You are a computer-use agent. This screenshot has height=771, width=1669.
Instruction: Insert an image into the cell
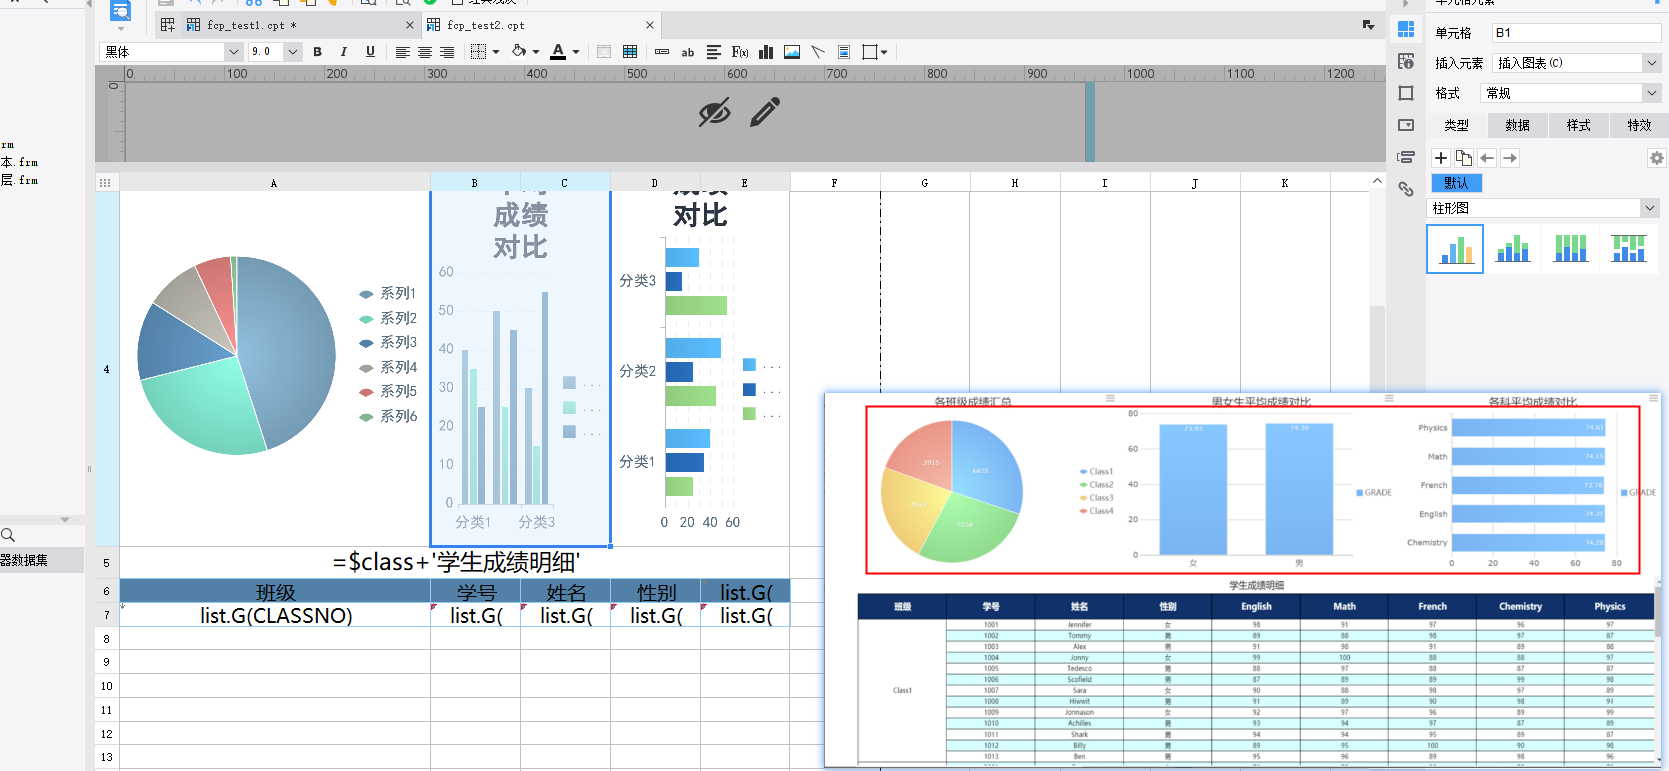pos(792,52)
